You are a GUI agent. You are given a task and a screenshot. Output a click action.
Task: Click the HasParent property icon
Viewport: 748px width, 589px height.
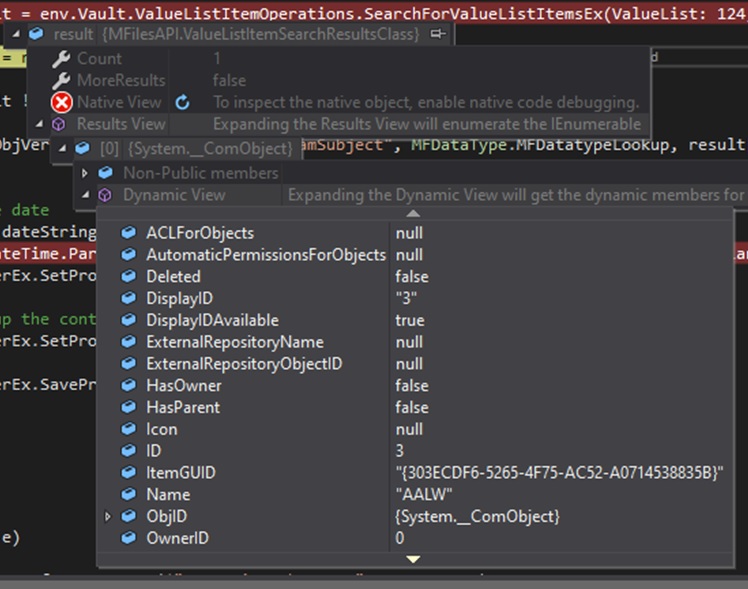point(128,407)
